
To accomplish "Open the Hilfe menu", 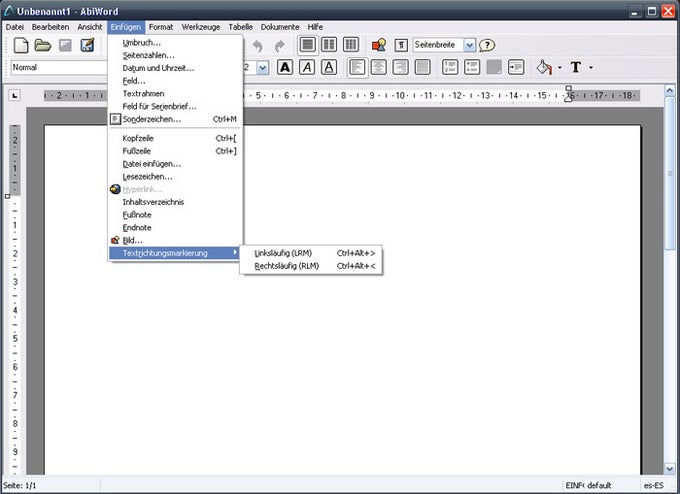I will (x=315, y=27).
